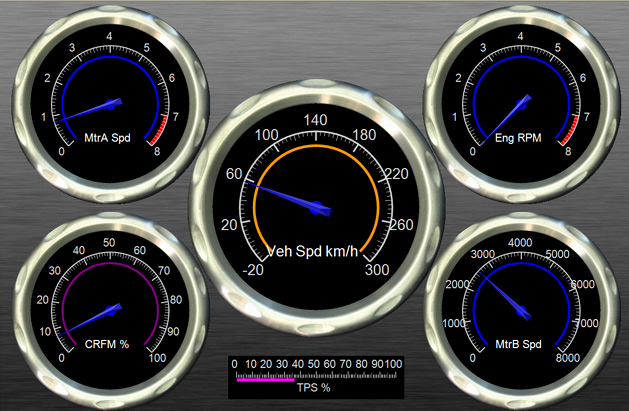Click the 300 mark on vehicle speed gauge
The image size is (629, 411).
pyautogui.click(x=377, y=270)
